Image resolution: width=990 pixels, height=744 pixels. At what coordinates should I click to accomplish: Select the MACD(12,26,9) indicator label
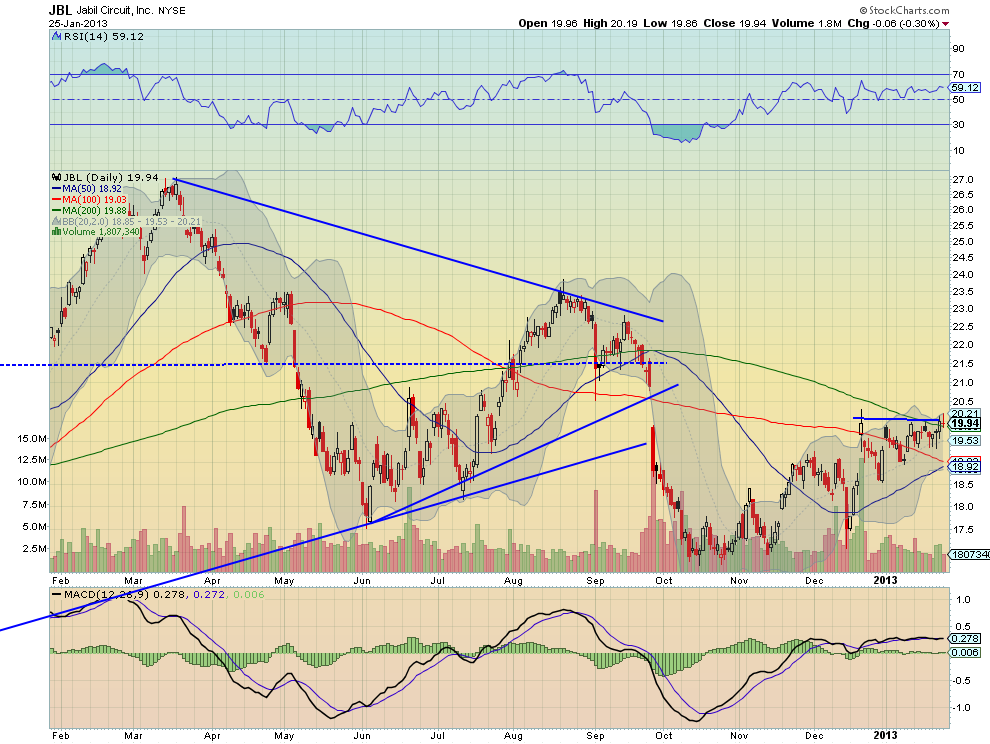(93, 598)
